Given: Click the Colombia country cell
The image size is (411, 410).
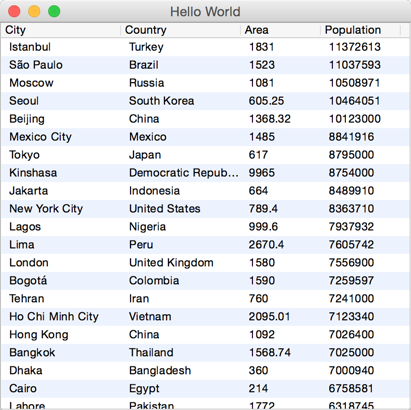Looking at the screenshot, I should tap(154, 281).
